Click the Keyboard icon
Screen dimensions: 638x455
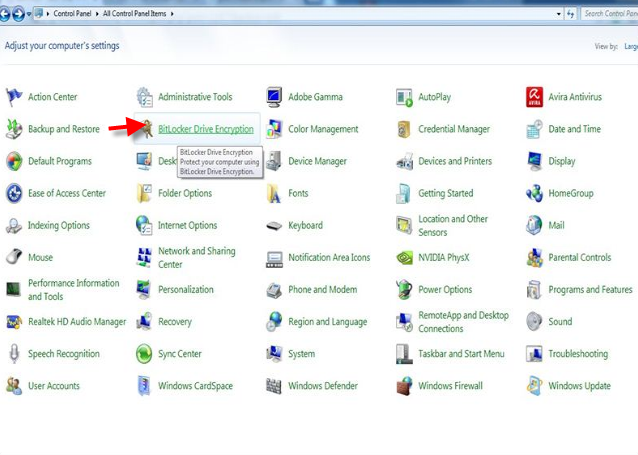[x=274, y=225]
